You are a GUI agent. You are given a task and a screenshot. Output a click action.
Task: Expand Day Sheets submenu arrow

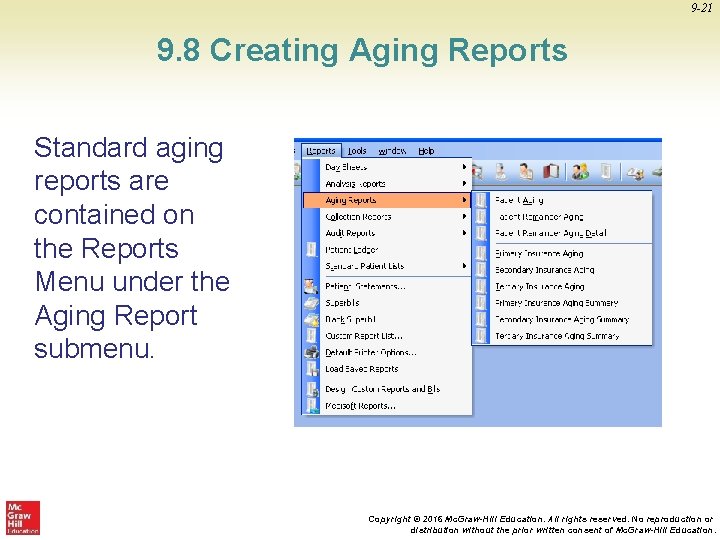click(464, 167)
